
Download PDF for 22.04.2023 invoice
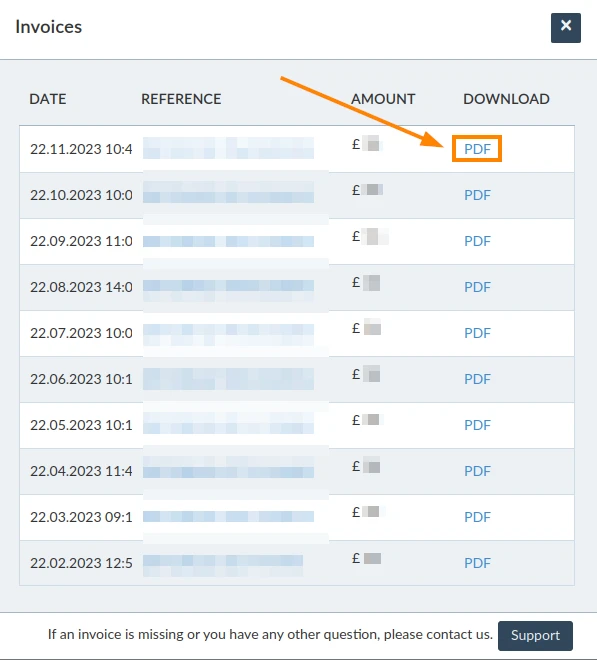pos(477,471)
